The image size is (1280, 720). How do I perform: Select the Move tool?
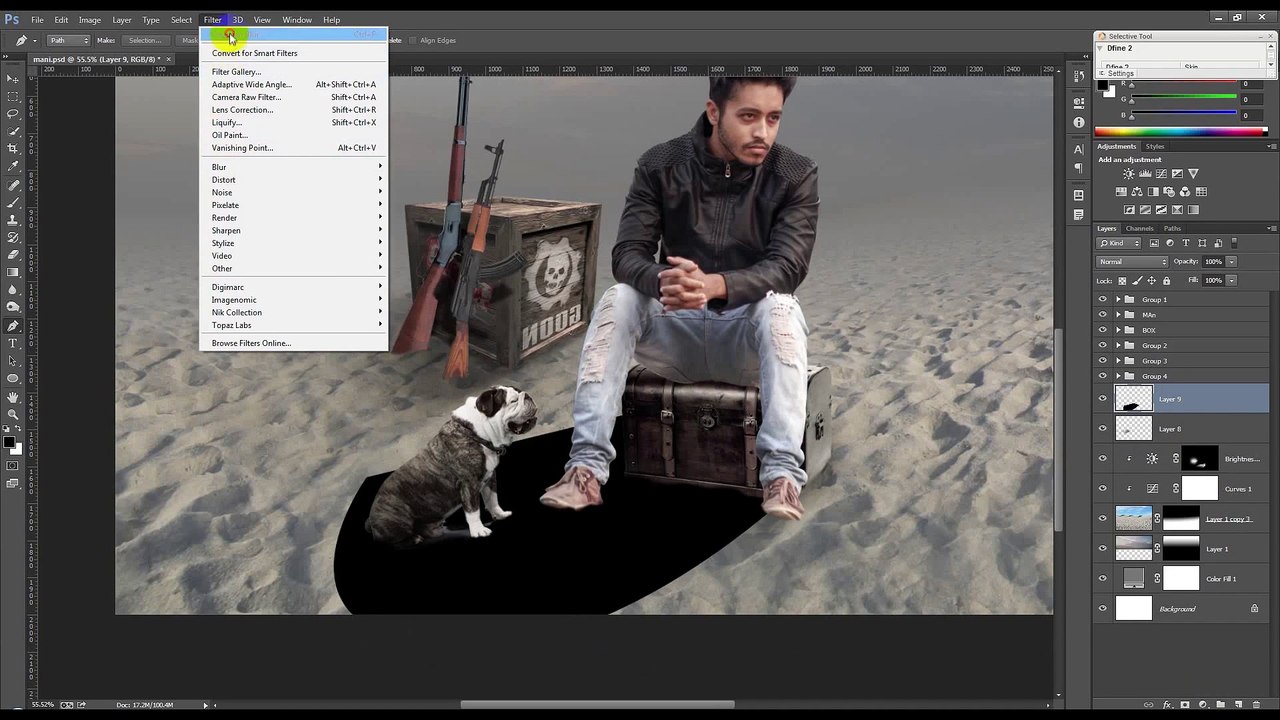13,78
